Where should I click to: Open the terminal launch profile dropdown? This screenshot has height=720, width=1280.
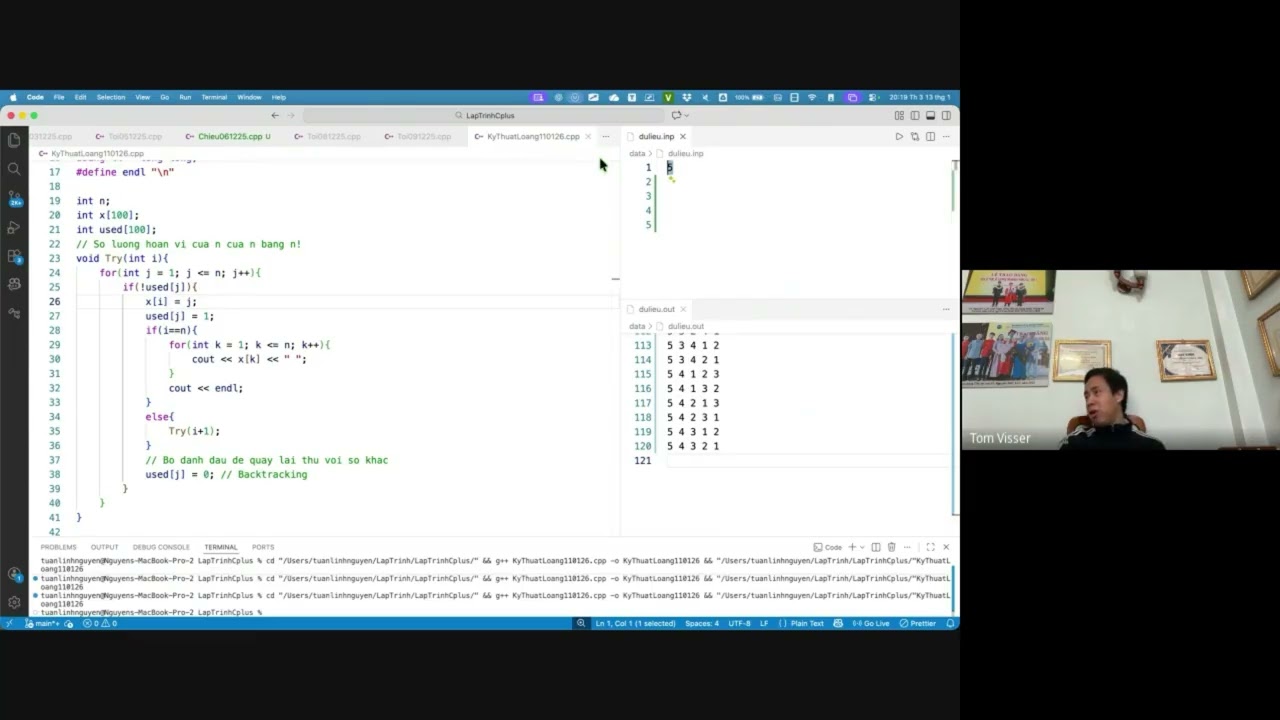(x=862, y=547)
